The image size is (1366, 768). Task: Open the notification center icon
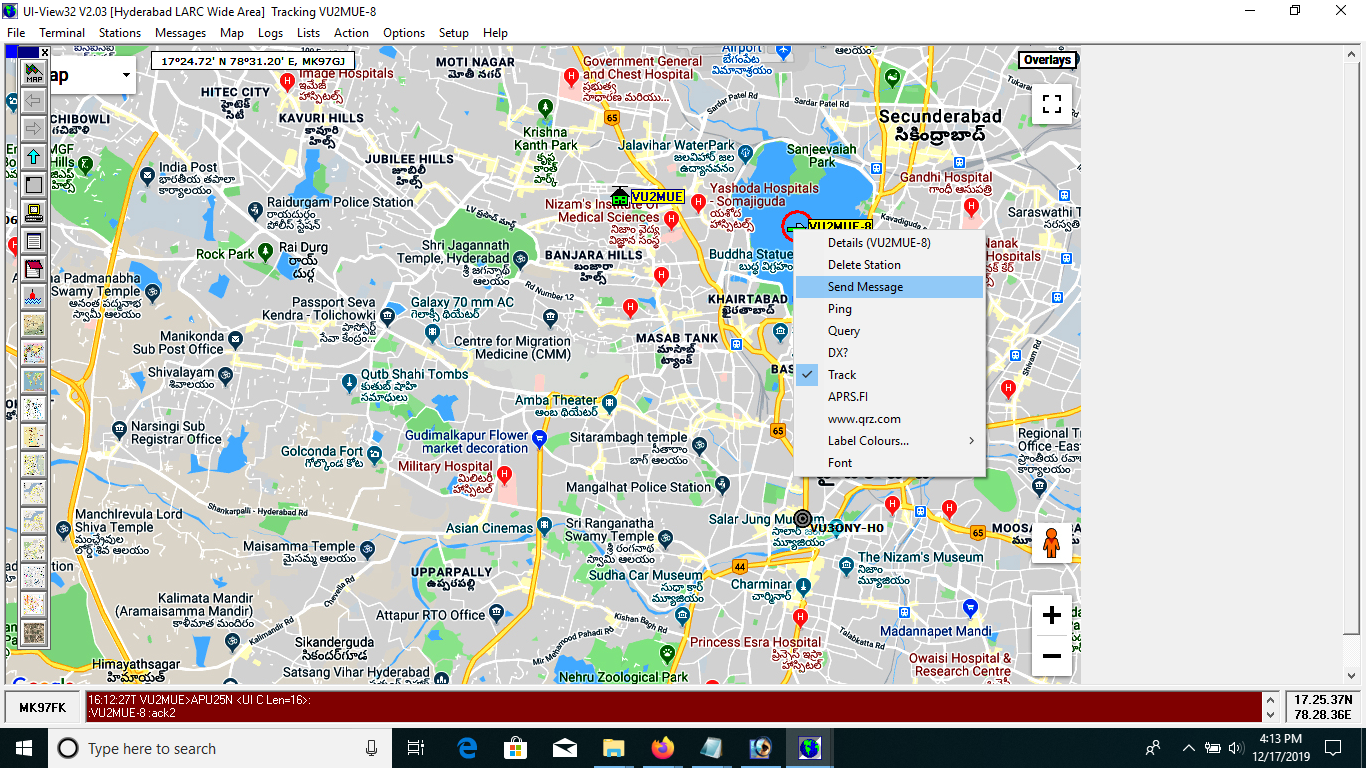1333,748
